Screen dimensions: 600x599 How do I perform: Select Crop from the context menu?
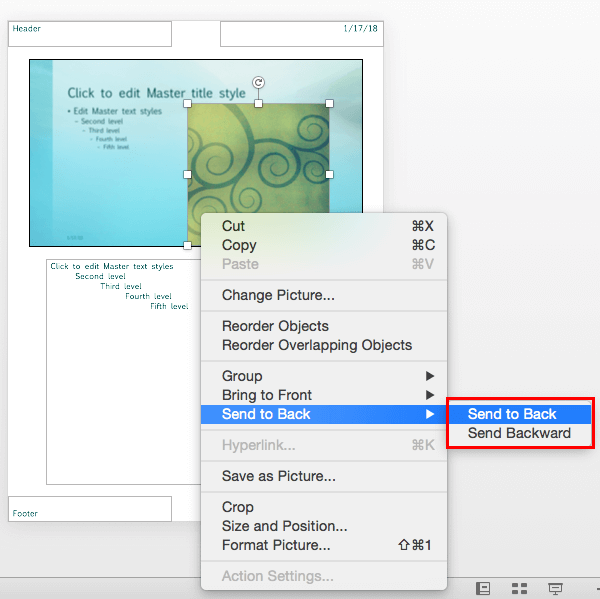tap(238, 507)
